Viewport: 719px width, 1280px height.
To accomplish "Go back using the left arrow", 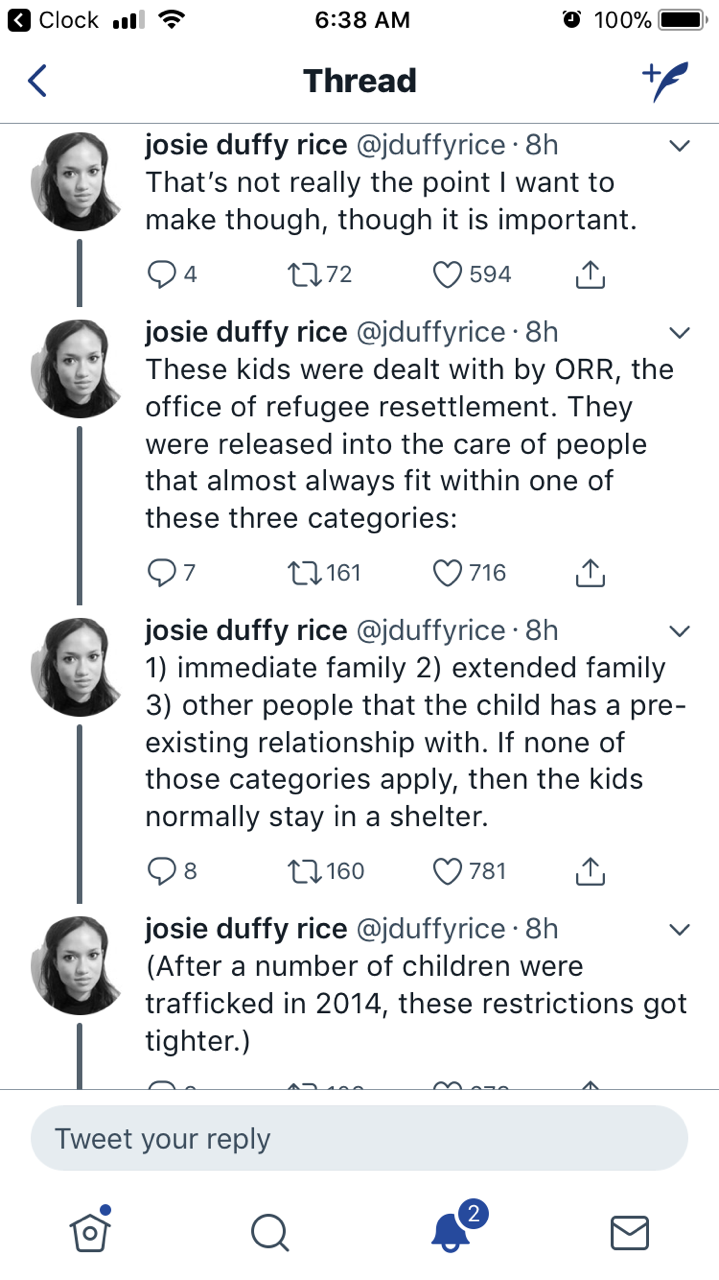I will (37, 81).
